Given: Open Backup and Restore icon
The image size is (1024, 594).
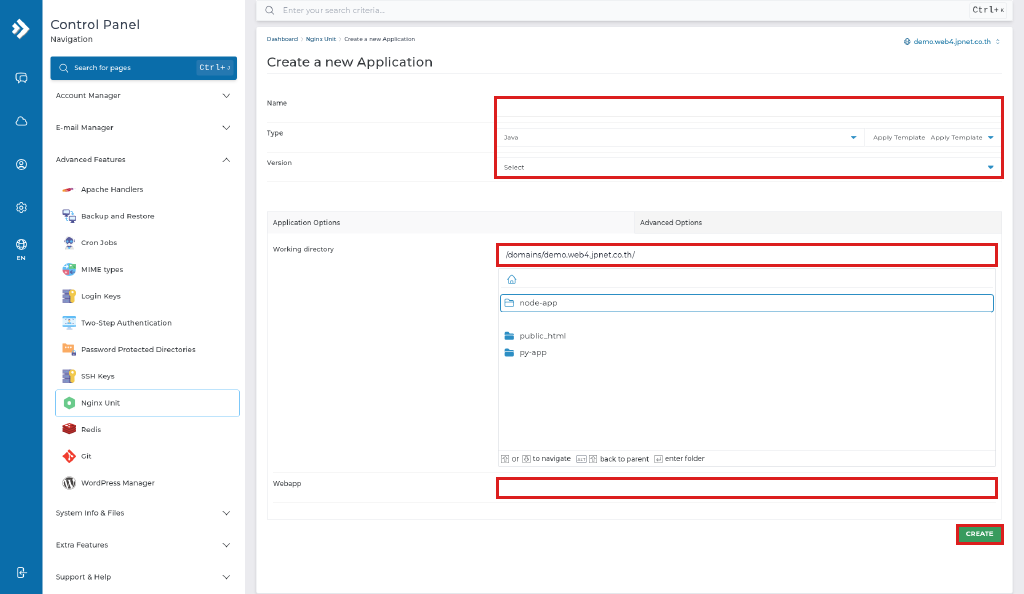Looking at the screenshot, I should click(69, 216).
